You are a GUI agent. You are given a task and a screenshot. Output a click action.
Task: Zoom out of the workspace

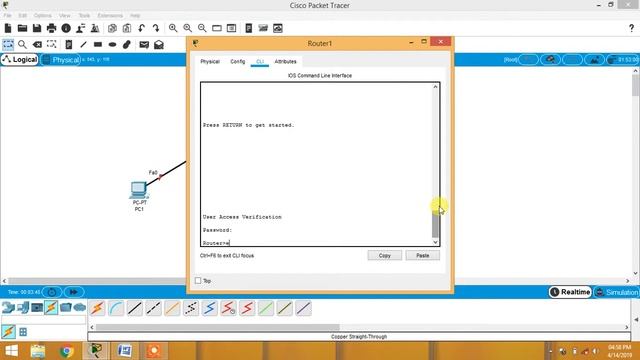tap(202, 28)
